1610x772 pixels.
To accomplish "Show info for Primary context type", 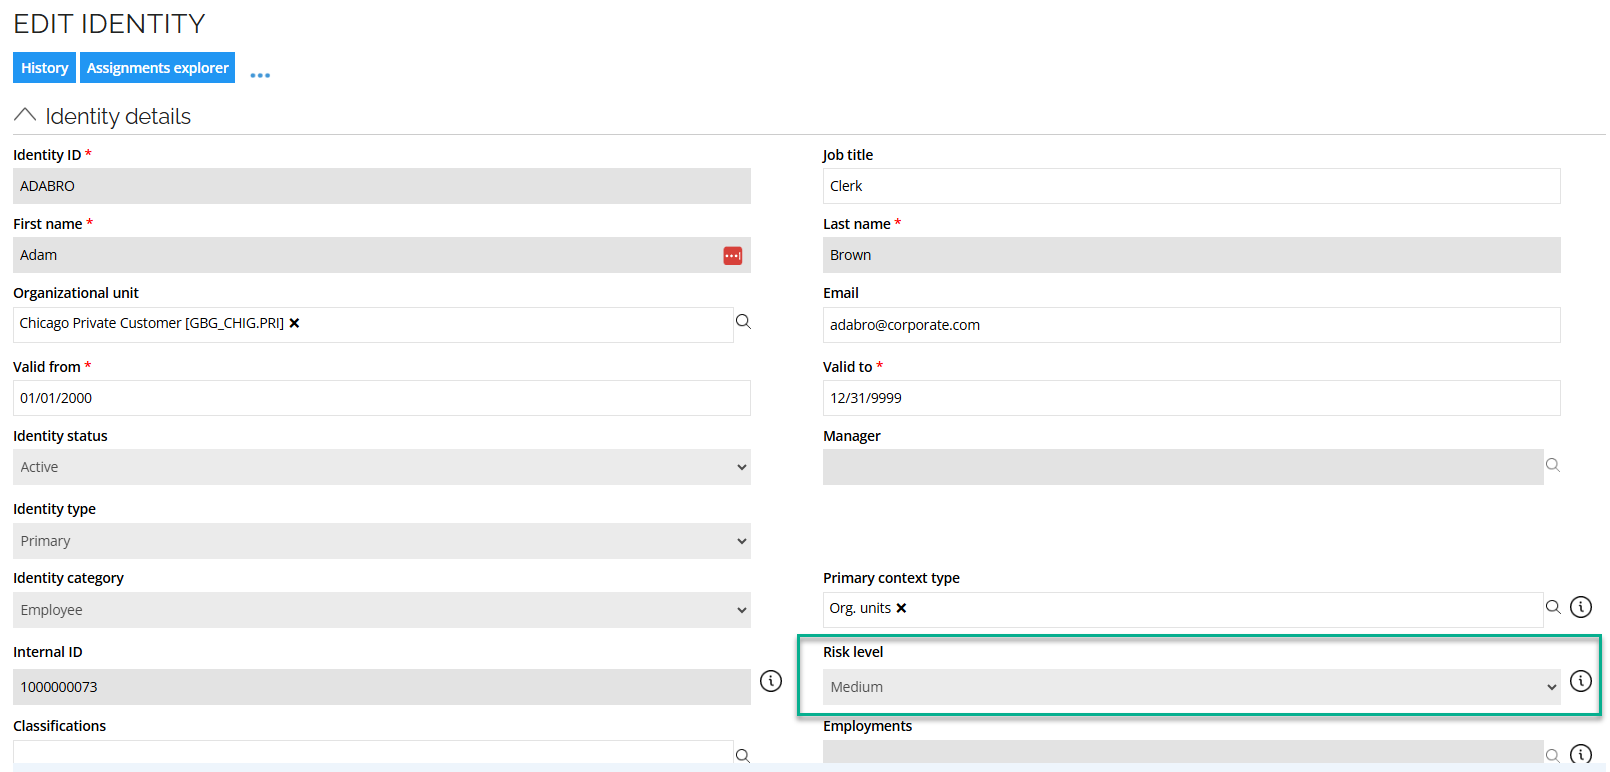I will pos(1580,607).
